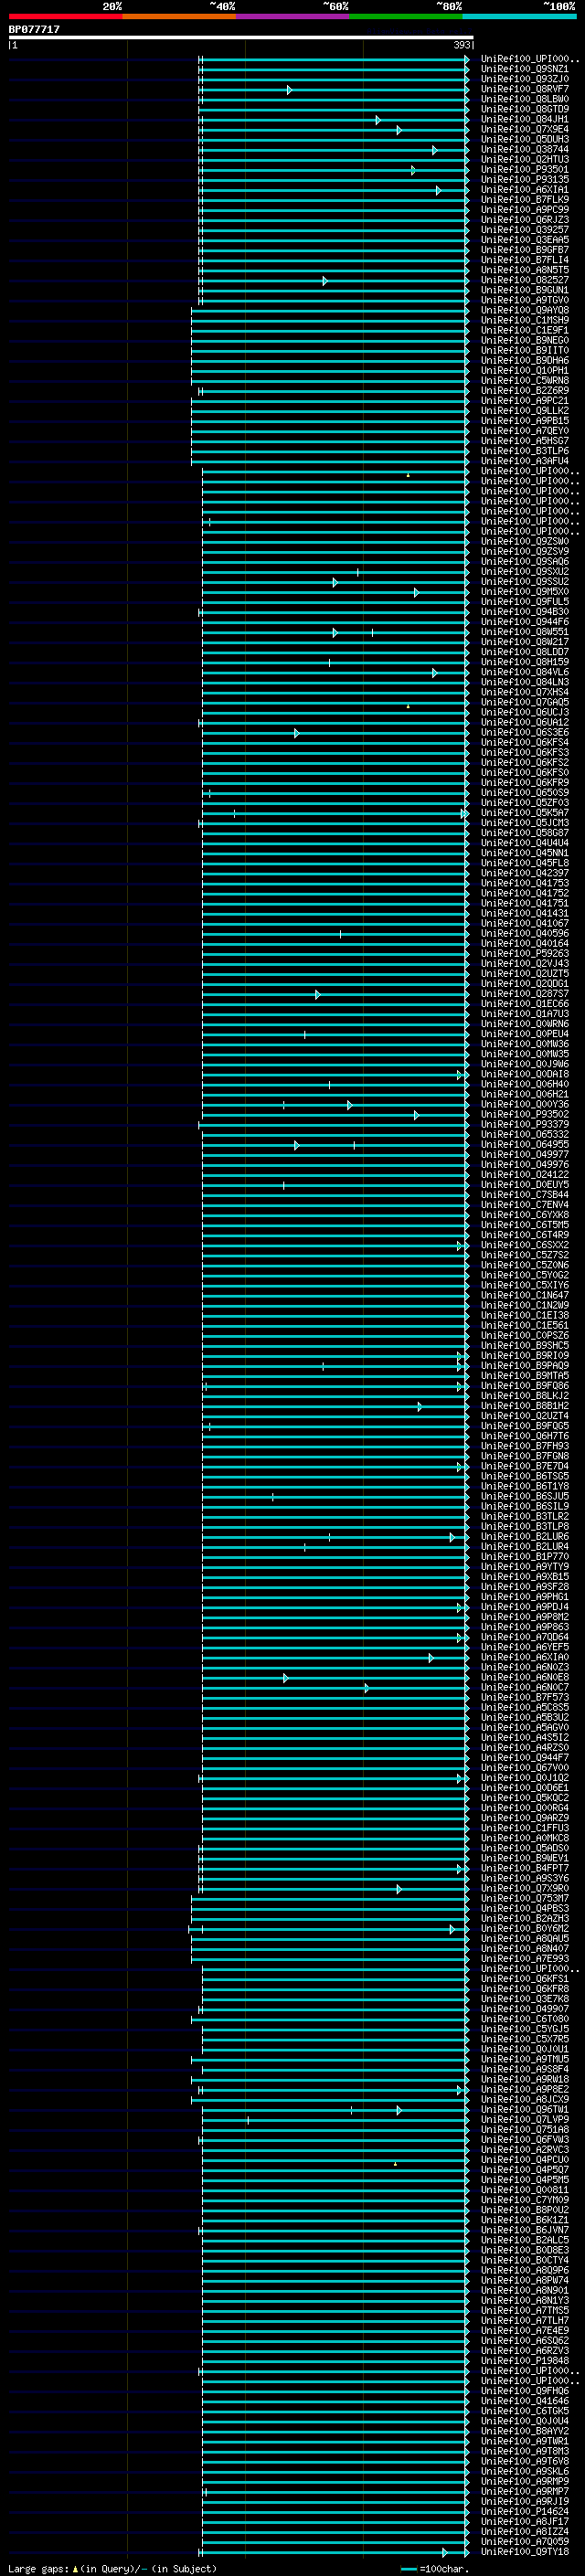This screenshot has width=585, height=2576.
Task: Click hit label UniRef100_Q7X9B0
Action: [525, 1889]
